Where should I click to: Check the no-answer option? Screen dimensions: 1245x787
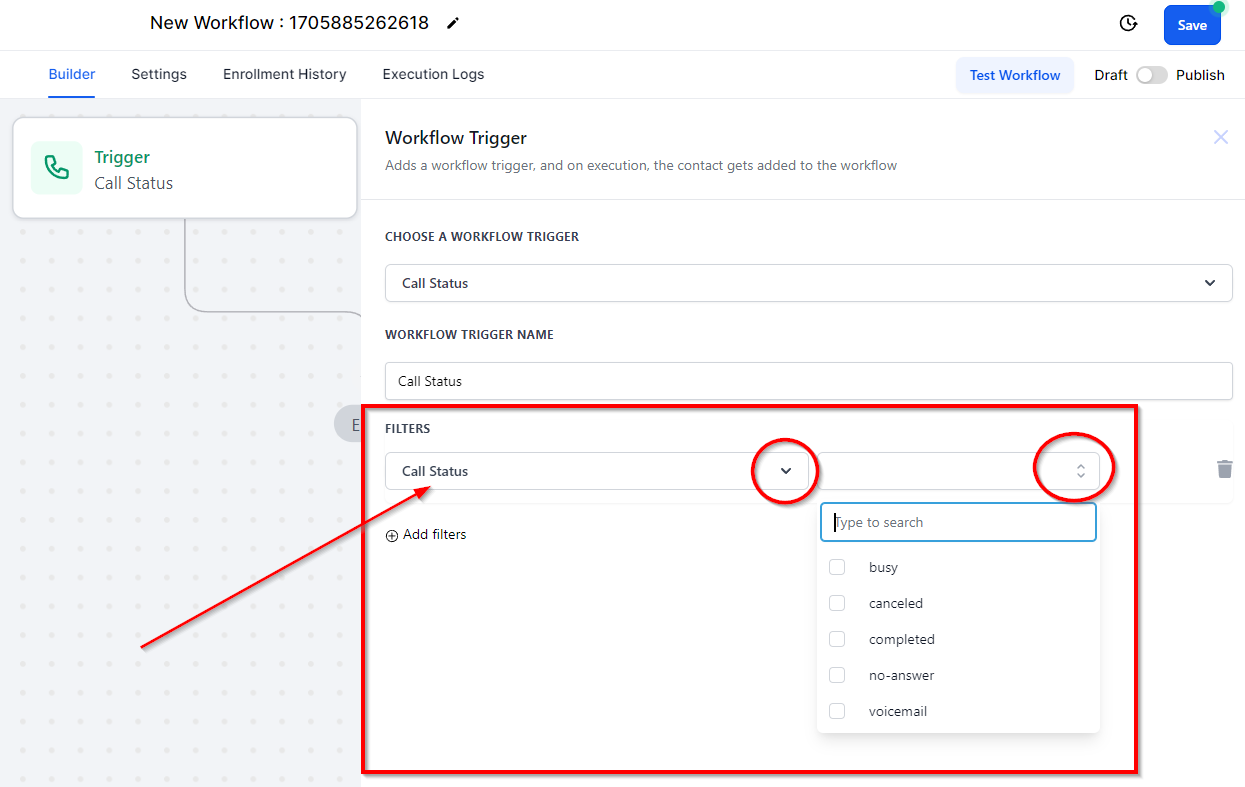(x=837, y=675)
